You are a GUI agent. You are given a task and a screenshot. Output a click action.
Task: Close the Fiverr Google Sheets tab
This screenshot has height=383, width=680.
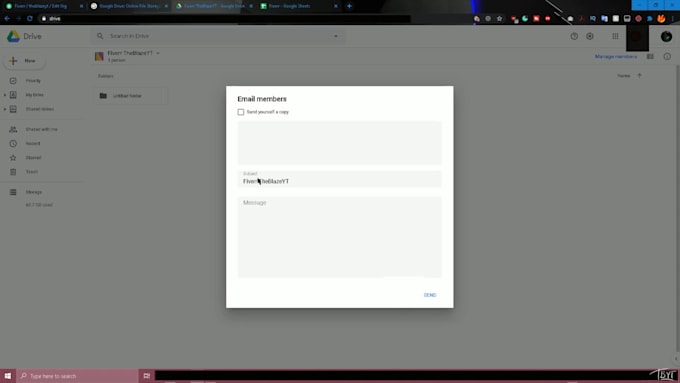pos(336,6)
